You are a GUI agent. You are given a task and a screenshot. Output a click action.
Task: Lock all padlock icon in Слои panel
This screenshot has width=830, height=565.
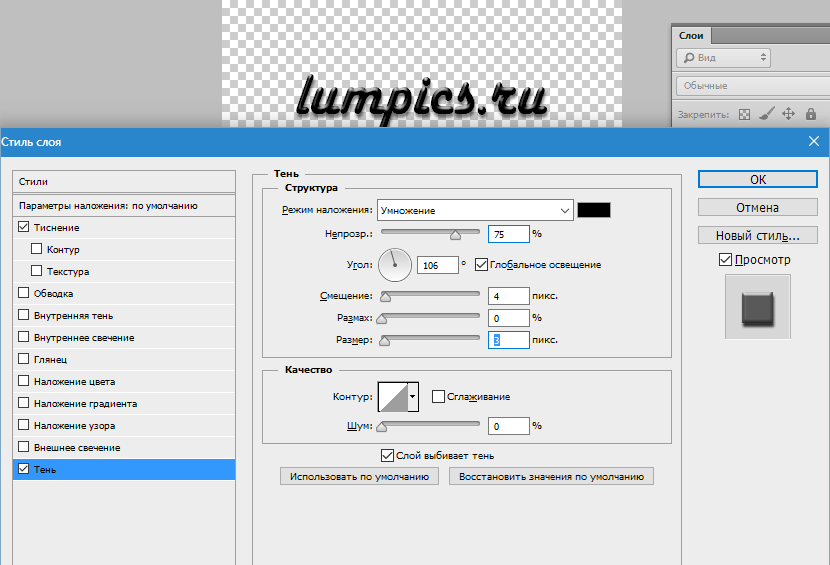click(810, 114)
